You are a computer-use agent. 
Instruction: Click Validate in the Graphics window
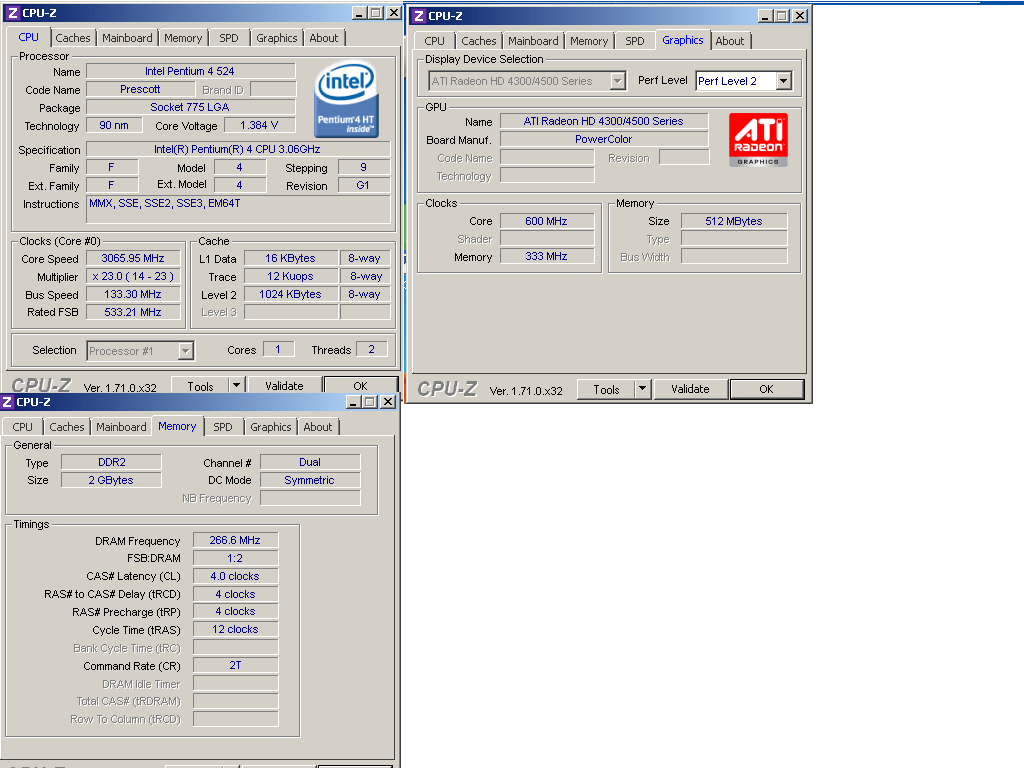690,389
